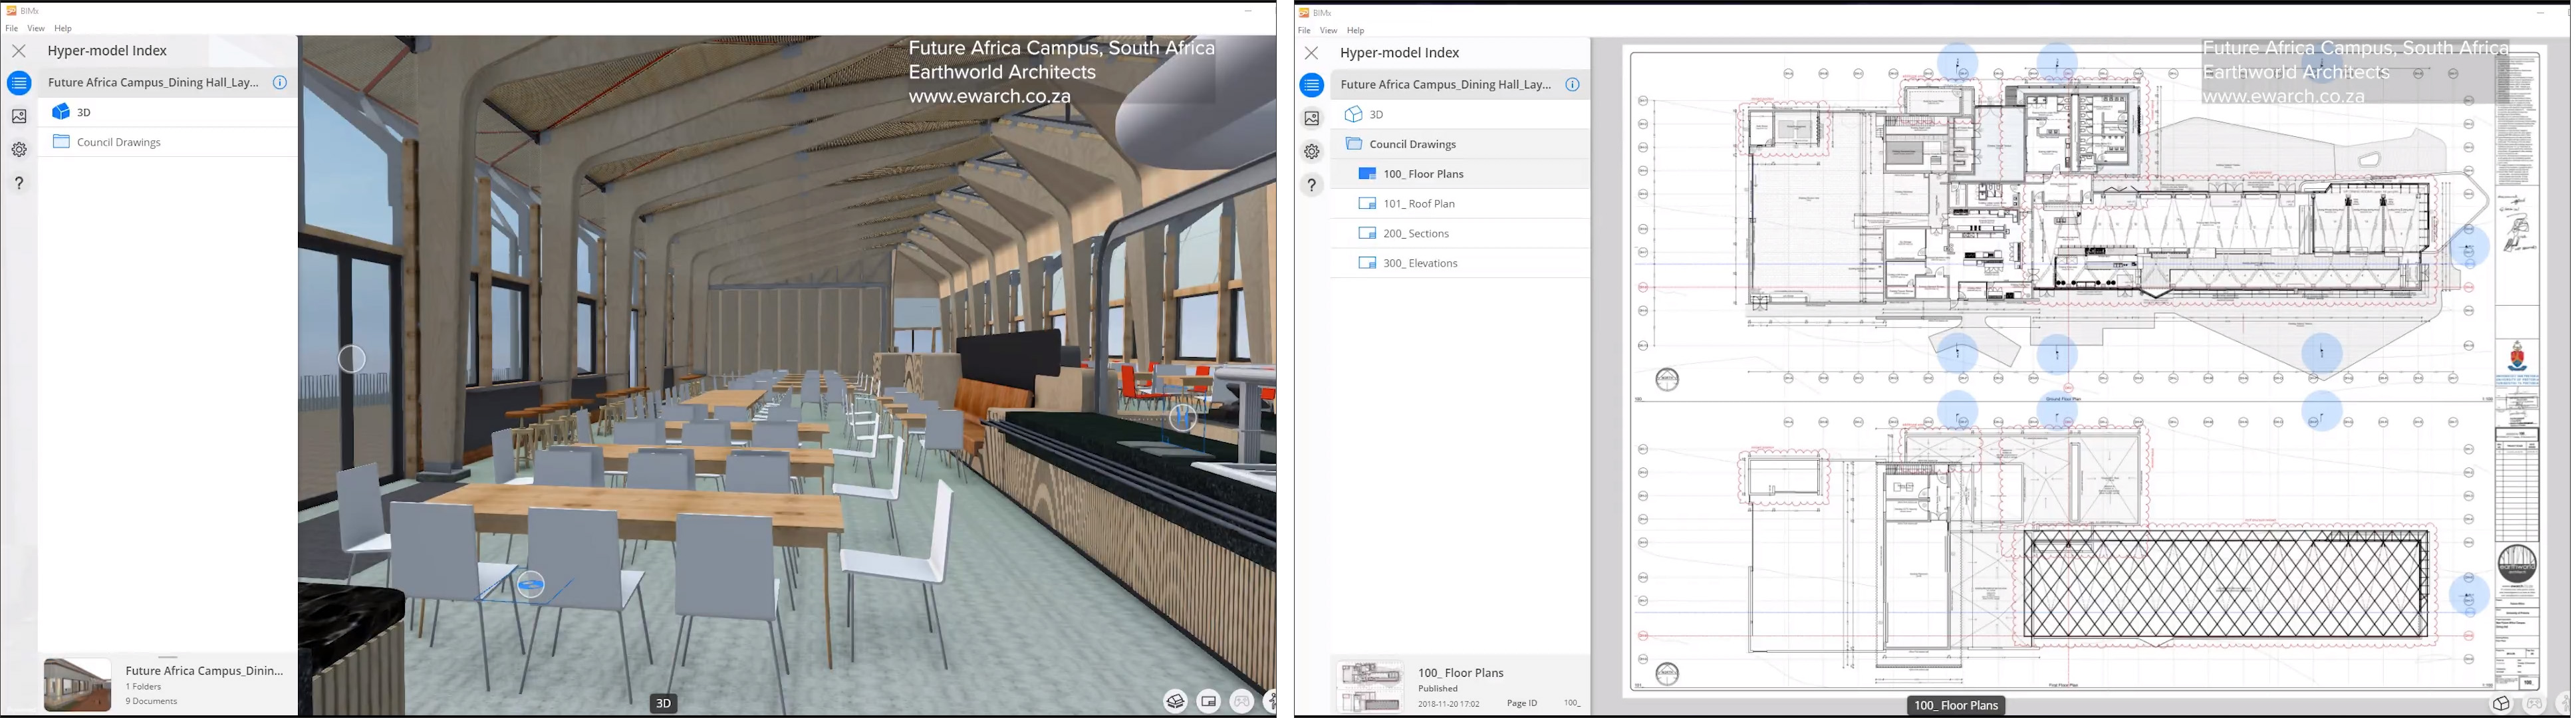Click the 'Future Africa Campus_Dinin...' title beside thumbnail
Image resolution: width=2576 pixels, height=718 pixels.
tap(204, 671)
